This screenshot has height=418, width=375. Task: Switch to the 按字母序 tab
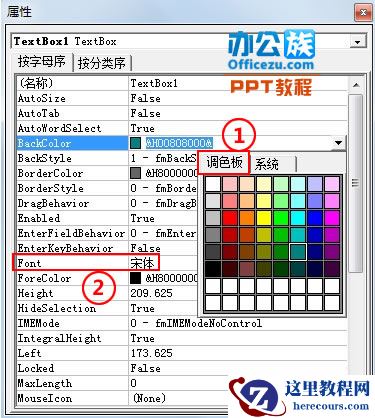(42, 62)
